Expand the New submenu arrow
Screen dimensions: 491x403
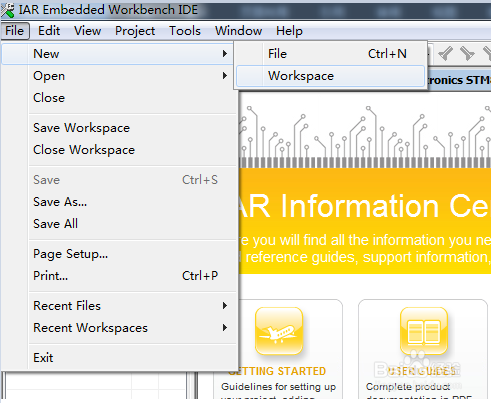point(225,54)
